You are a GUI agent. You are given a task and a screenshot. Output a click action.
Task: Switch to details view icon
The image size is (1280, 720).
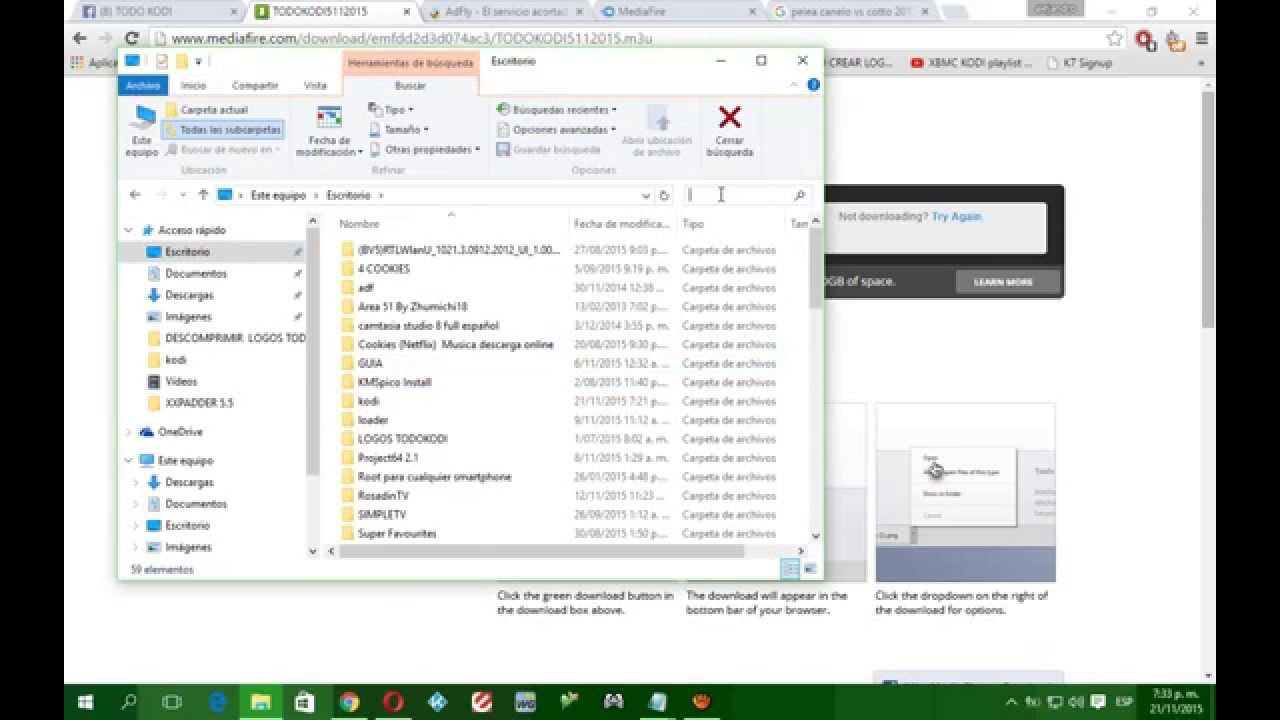click(790, 569)
